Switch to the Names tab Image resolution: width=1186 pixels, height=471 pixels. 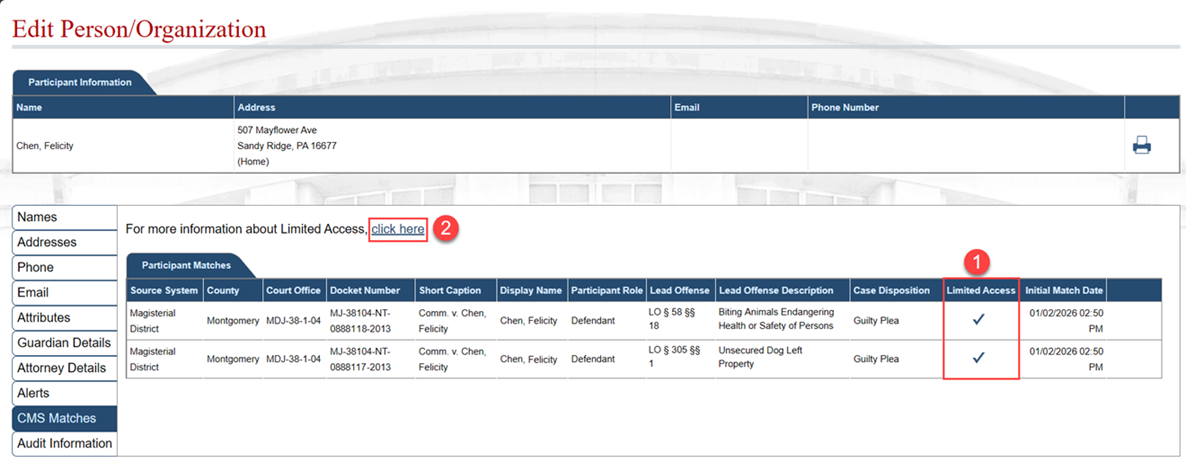[37, 217]
